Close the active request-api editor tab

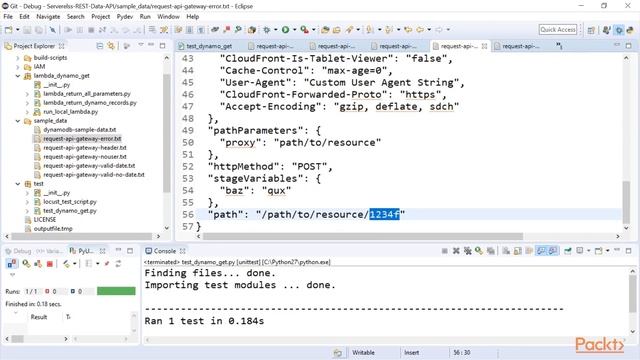tap(484, 46)
